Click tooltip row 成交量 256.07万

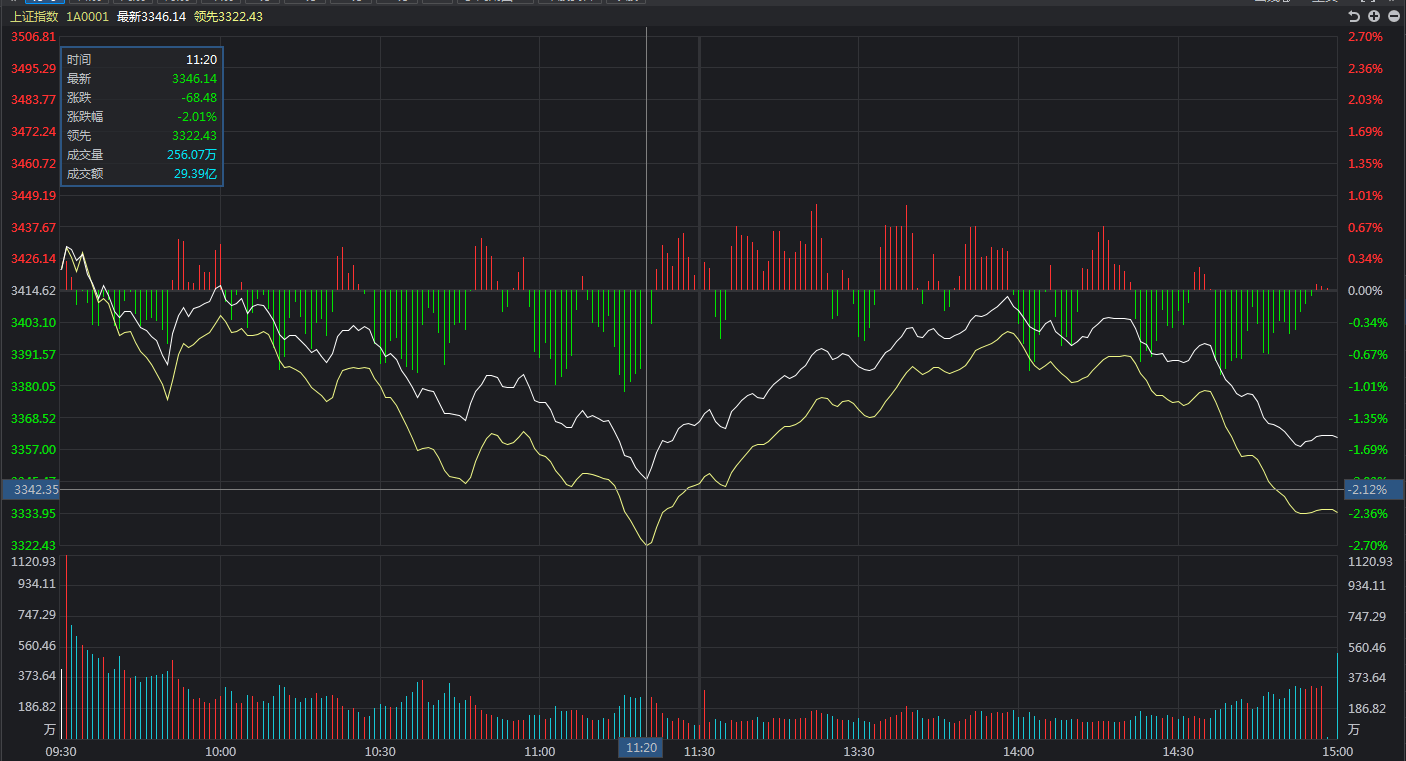tap(142, 155)
